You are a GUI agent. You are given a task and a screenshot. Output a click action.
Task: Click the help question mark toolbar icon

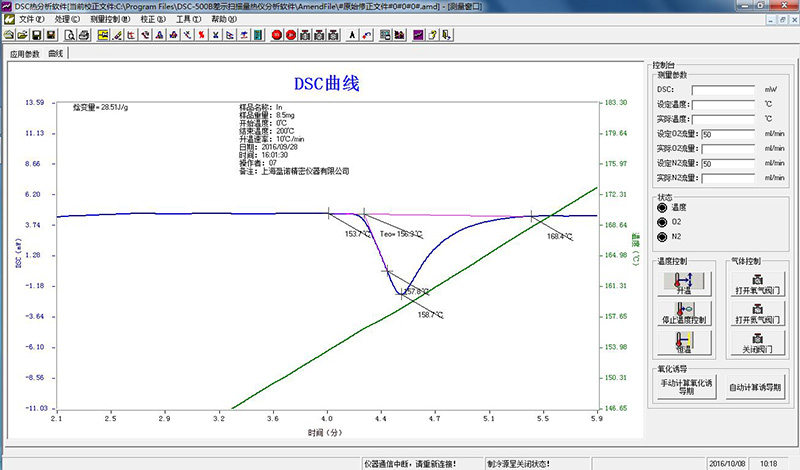click(x=432, y=35)
